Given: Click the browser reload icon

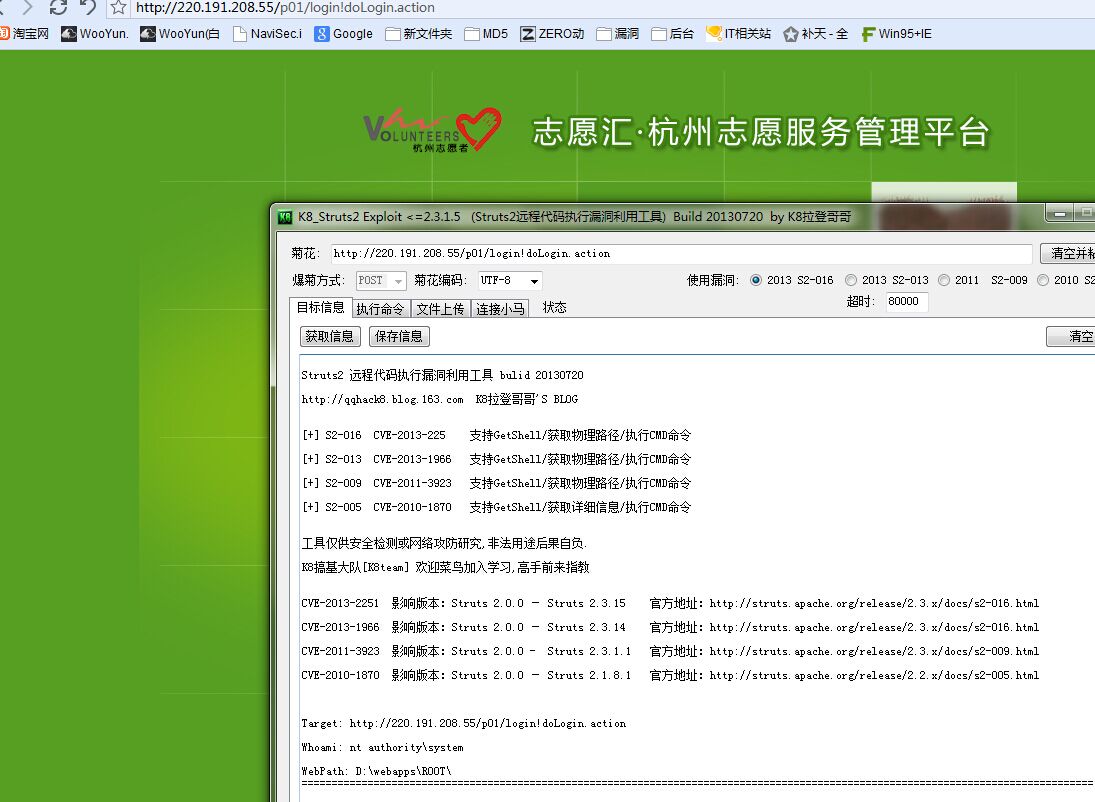Looking at the screenshot, I should coord(59,7).
